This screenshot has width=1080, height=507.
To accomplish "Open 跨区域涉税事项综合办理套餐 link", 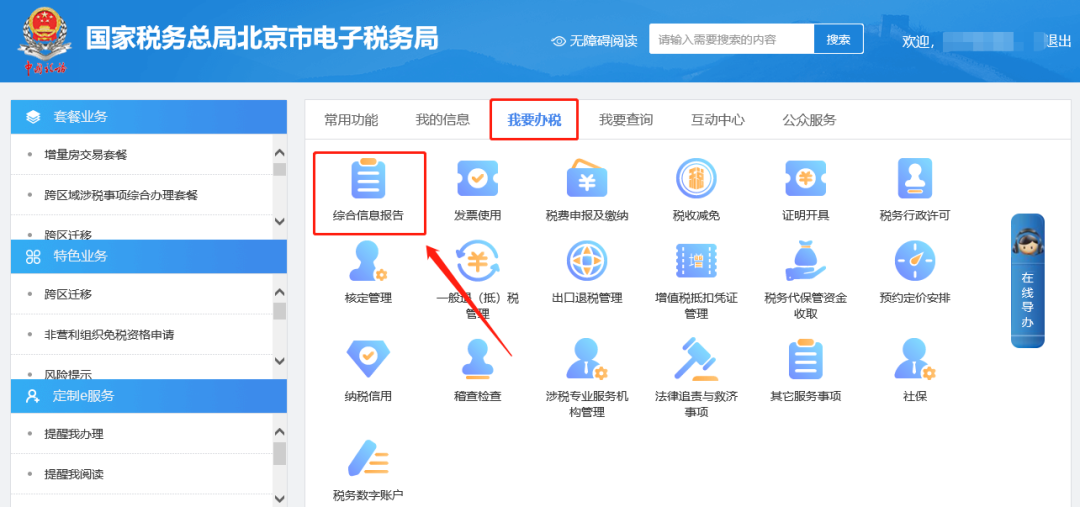I will pyautogui.click(x=121, y=195).
